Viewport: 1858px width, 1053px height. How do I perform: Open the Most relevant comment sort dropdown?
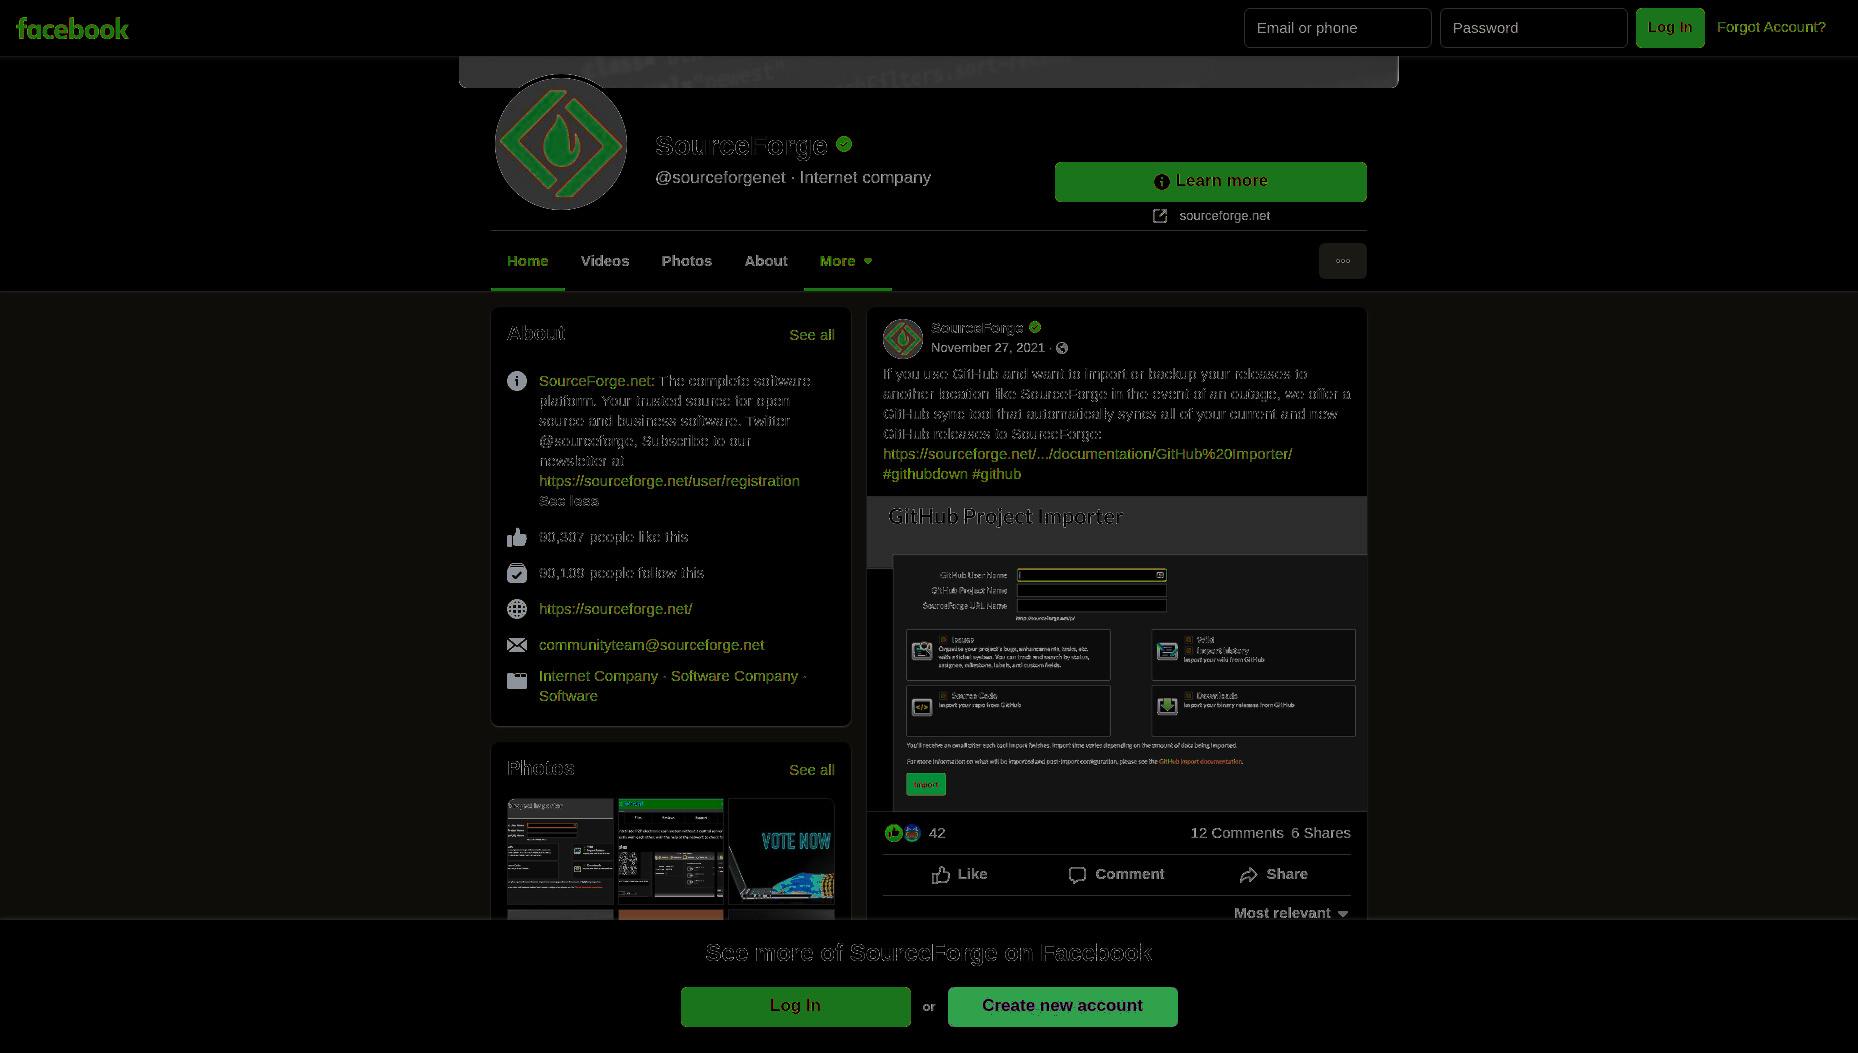pos(1291,913)
